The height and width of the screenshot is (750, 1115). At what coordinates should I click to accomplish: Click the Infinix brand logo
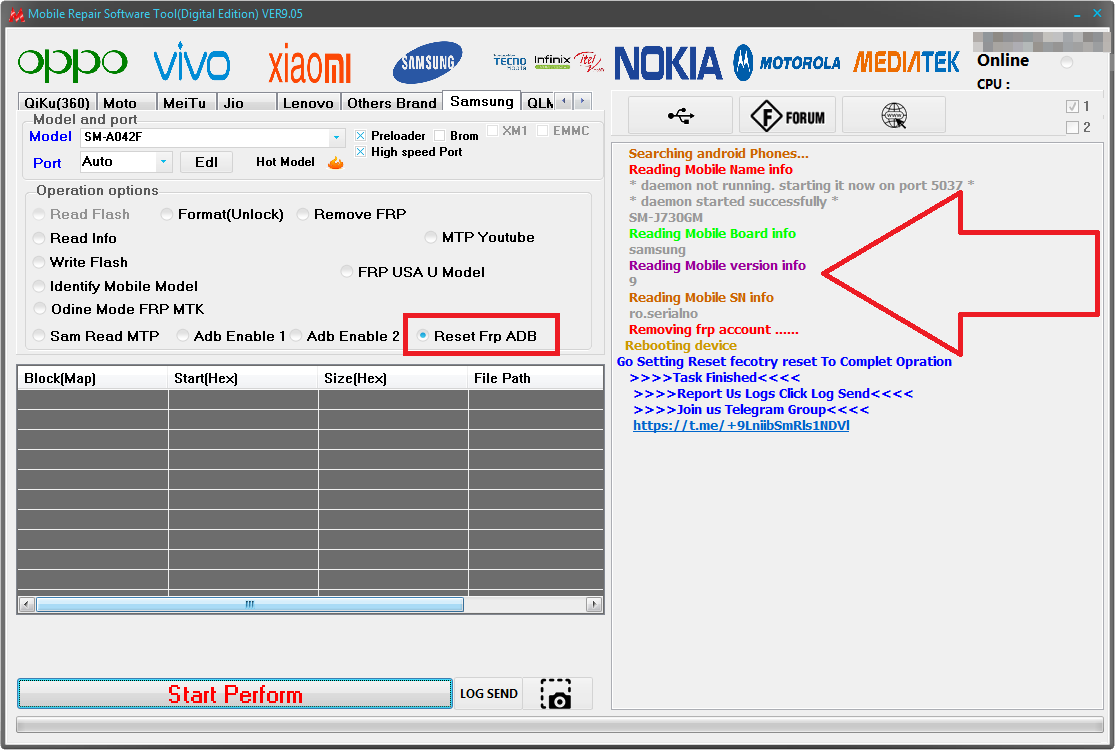[553, 61]
